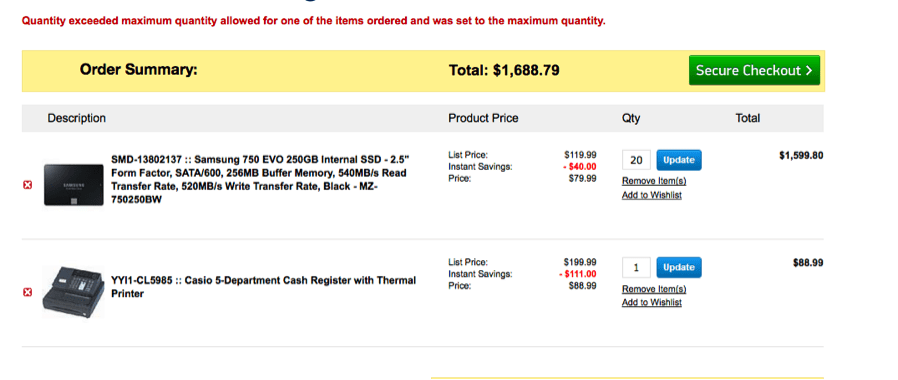Add the Samsung SSD to Wishlist
This screenshot has height=380, width=898.
click(652, 195)
